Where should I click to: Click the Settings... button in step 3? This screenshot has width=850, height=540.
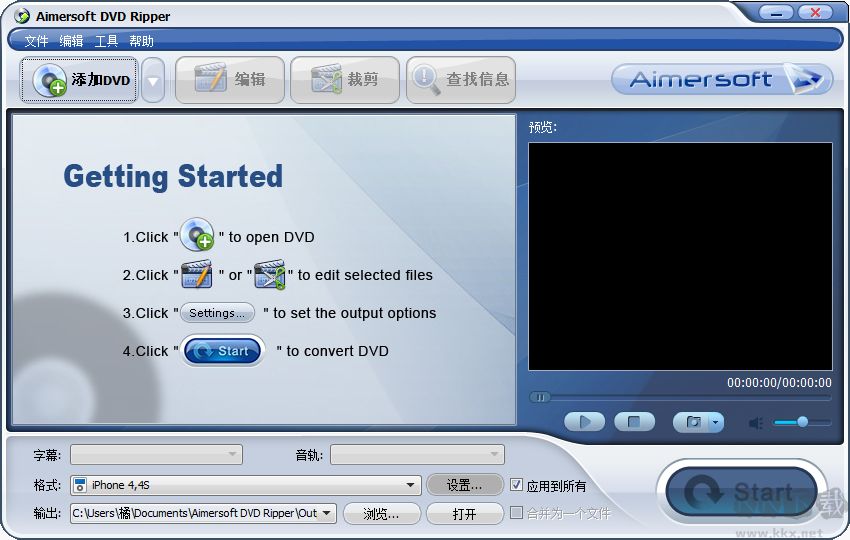[217, 313]
